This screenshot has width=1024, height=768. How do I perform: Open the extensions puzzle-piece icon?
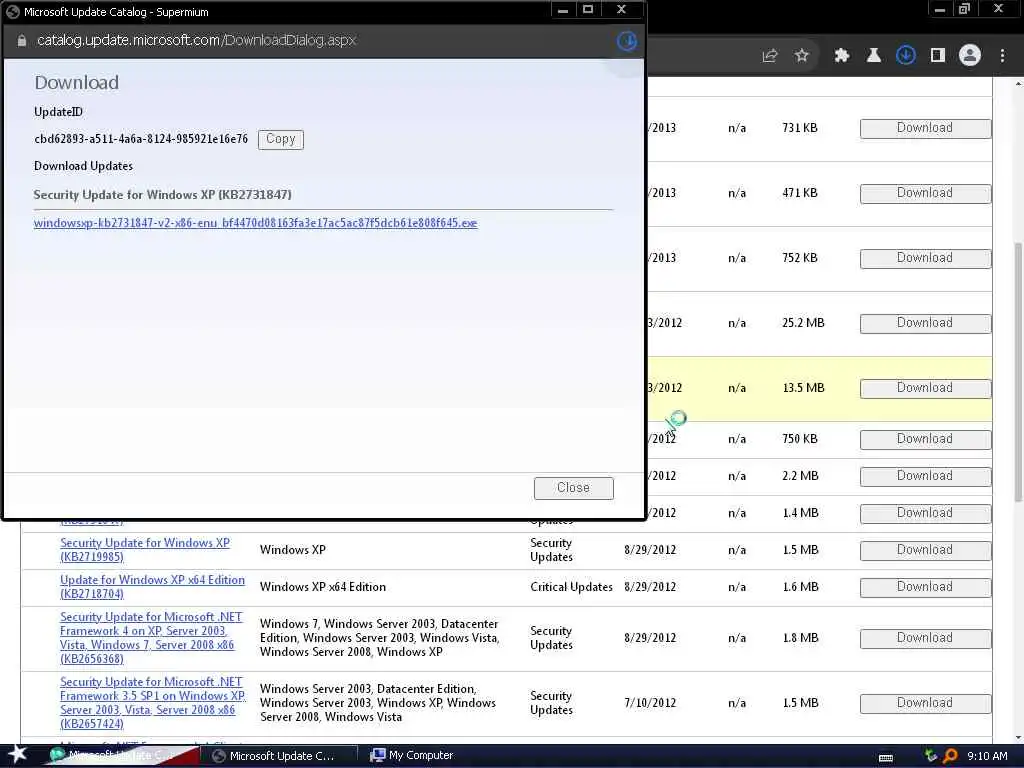click(842, 56)
